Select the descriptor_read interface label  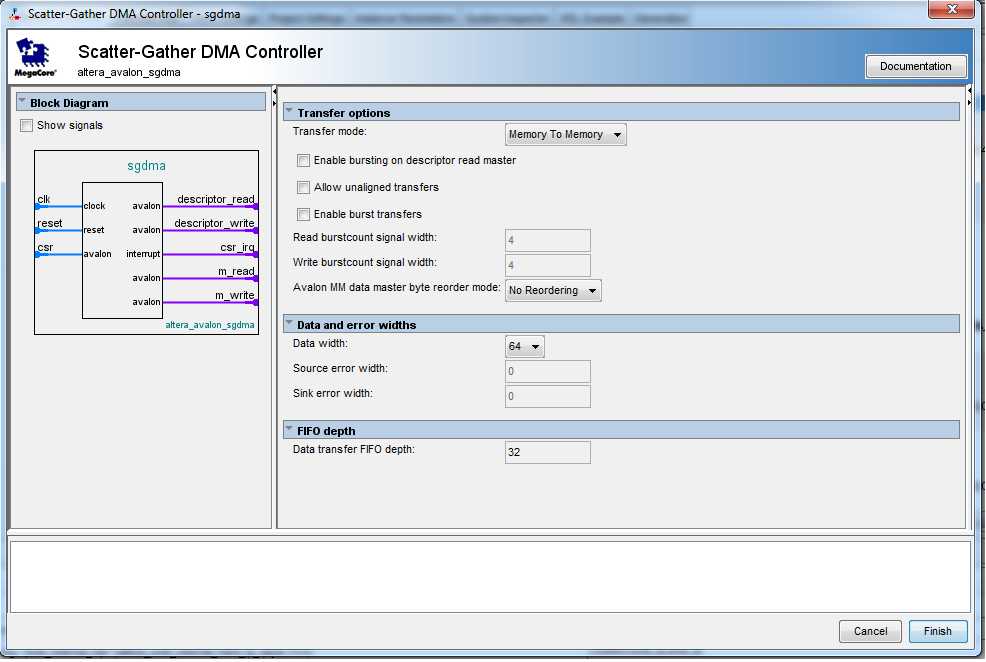pyautogui.click(x=216, y=199)
